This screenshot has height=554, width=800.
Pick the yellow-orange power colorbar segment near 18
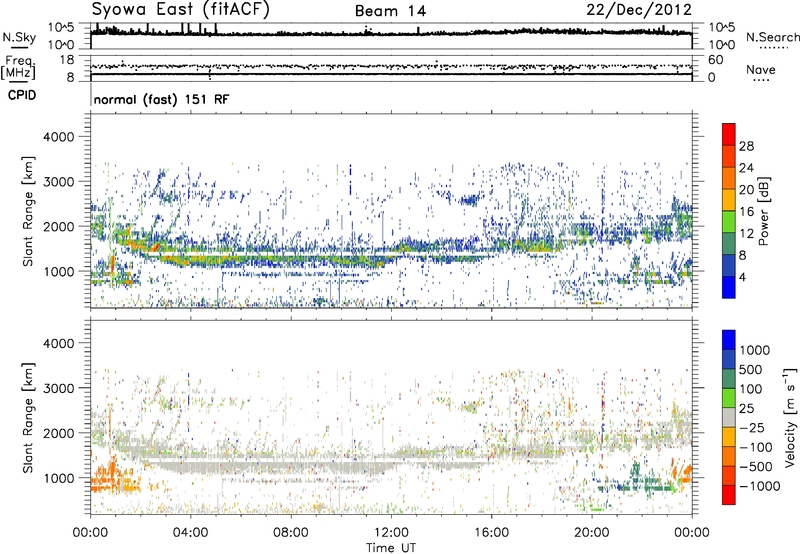pos(729,200)
